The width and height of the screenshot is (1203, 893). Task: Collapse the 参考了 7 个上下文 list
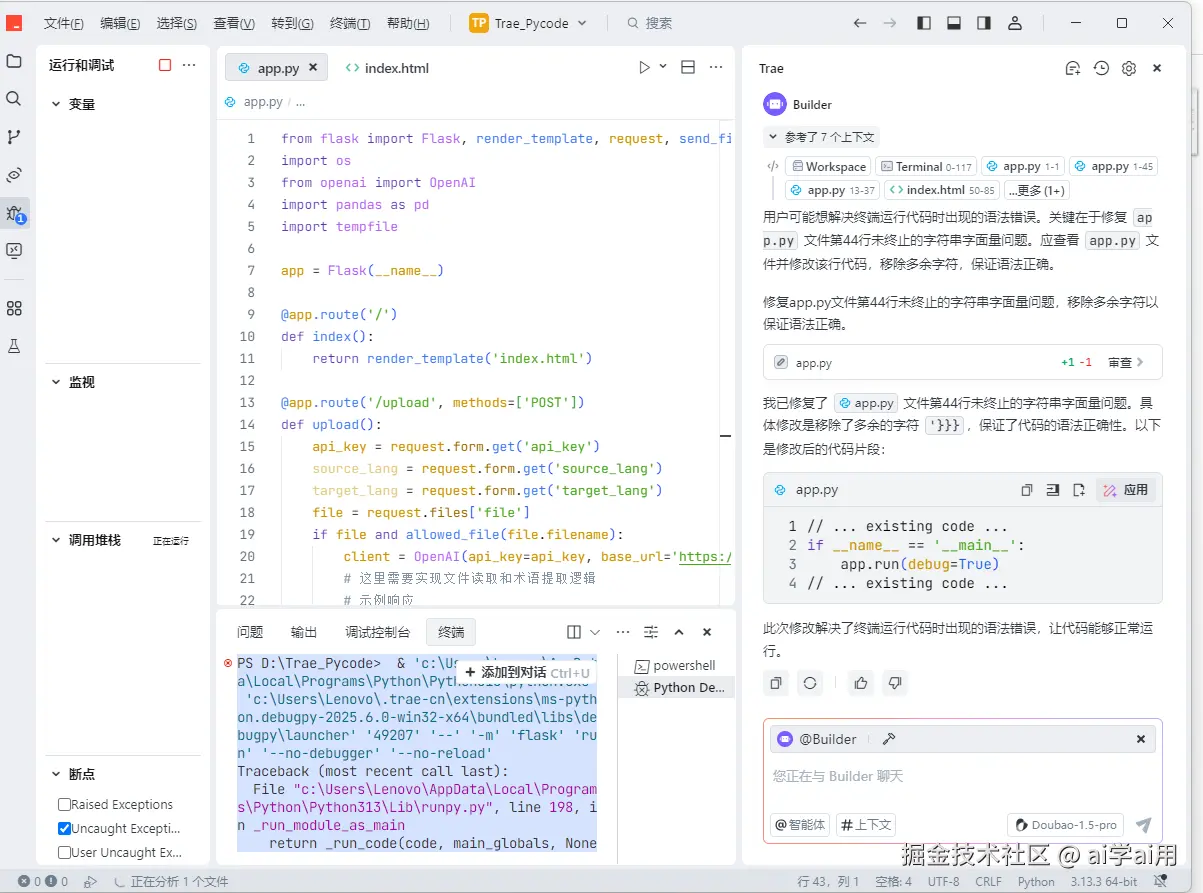coord(821,137)
